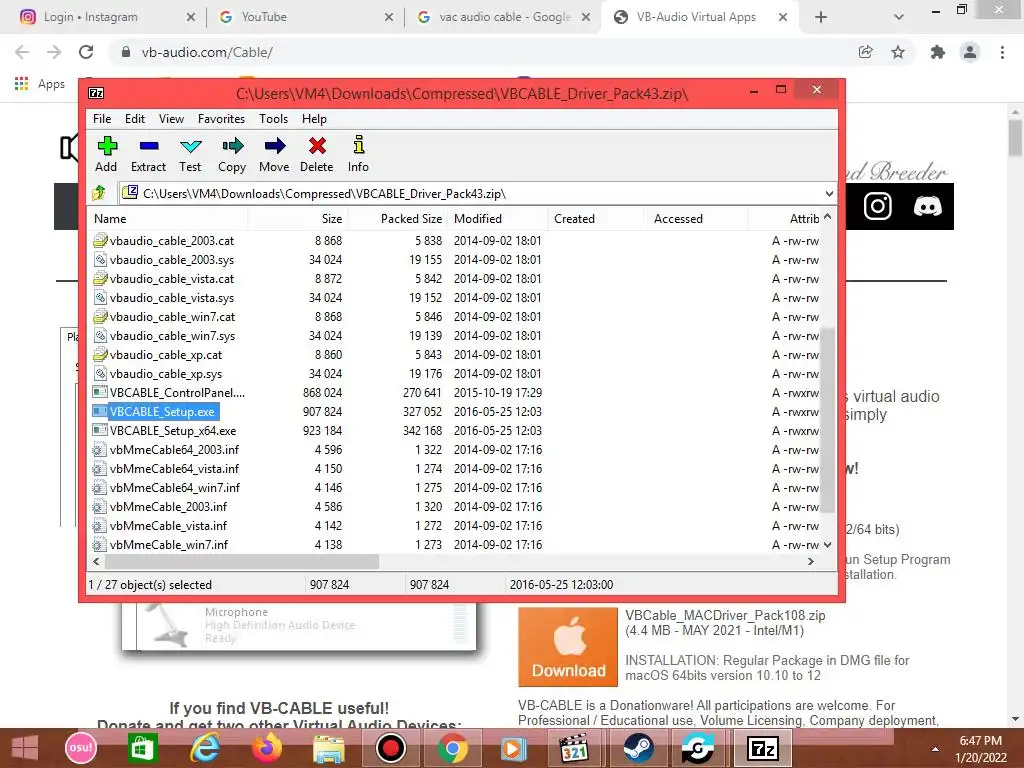Select vbaudio_cable_2003.cat file
This screenshot has height=768, width=1024.
pyautogui.click(x=172, y=241)
